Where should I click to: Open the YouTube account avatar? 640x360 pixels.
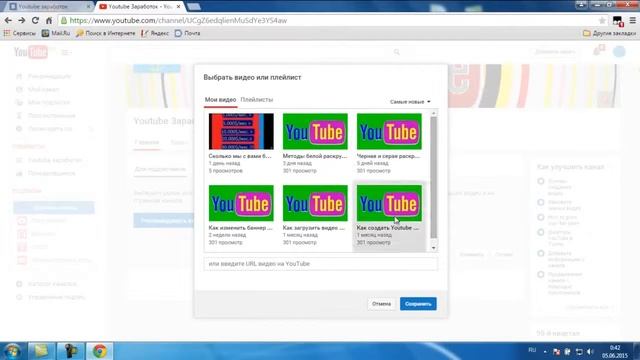(619, 51)
